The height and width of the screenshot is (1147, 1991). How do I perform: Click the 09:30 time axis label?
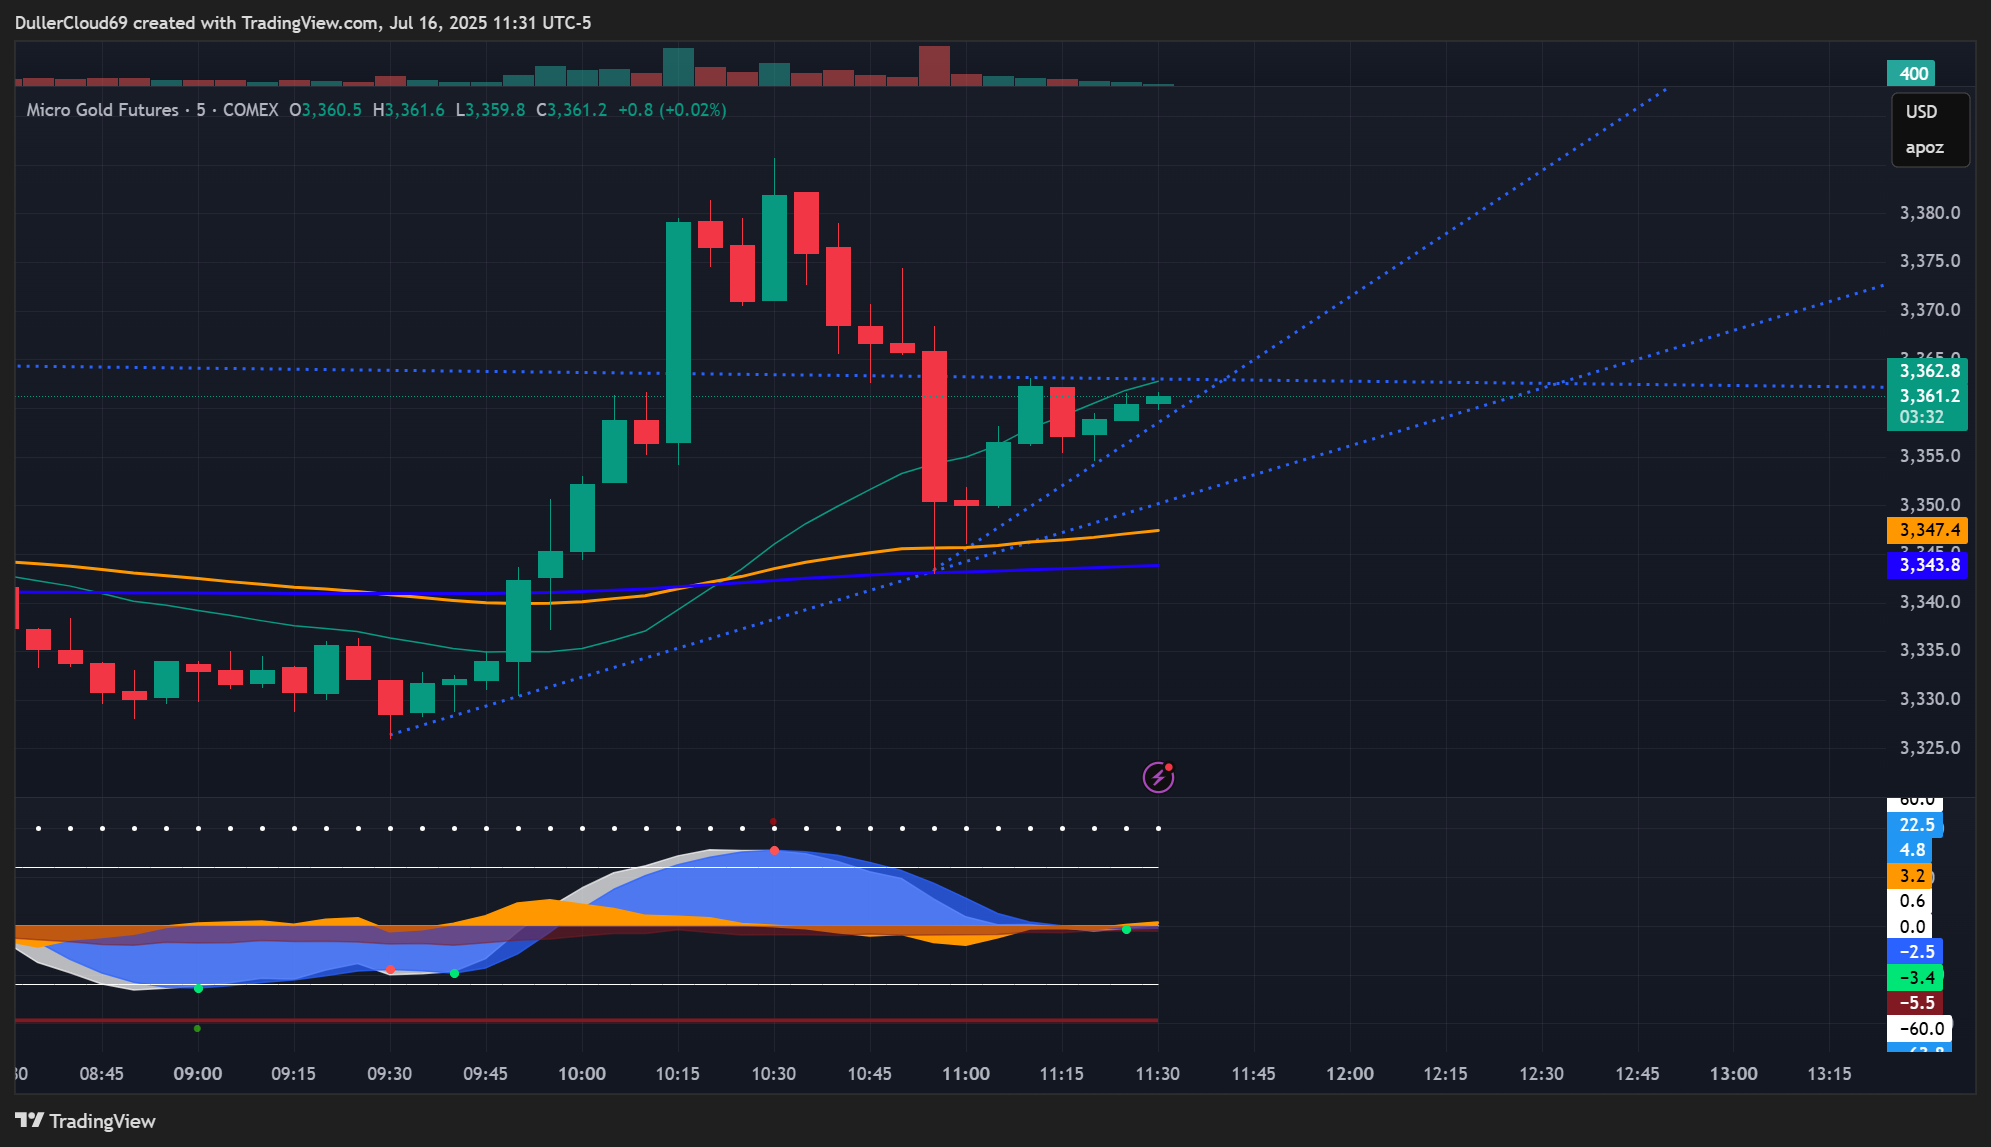[x=390, y=1074]
